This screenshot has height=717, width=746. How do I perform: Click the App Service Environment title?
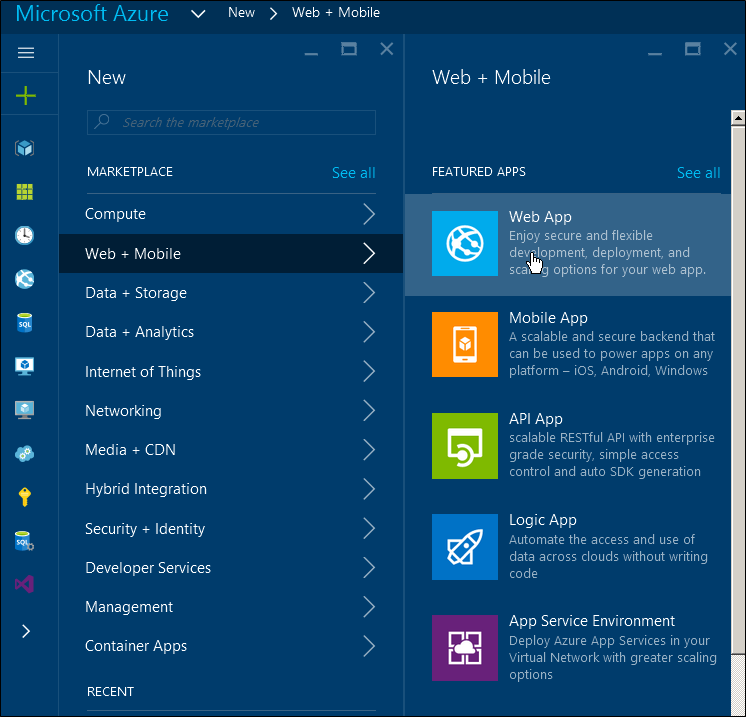tap(592, 621)
